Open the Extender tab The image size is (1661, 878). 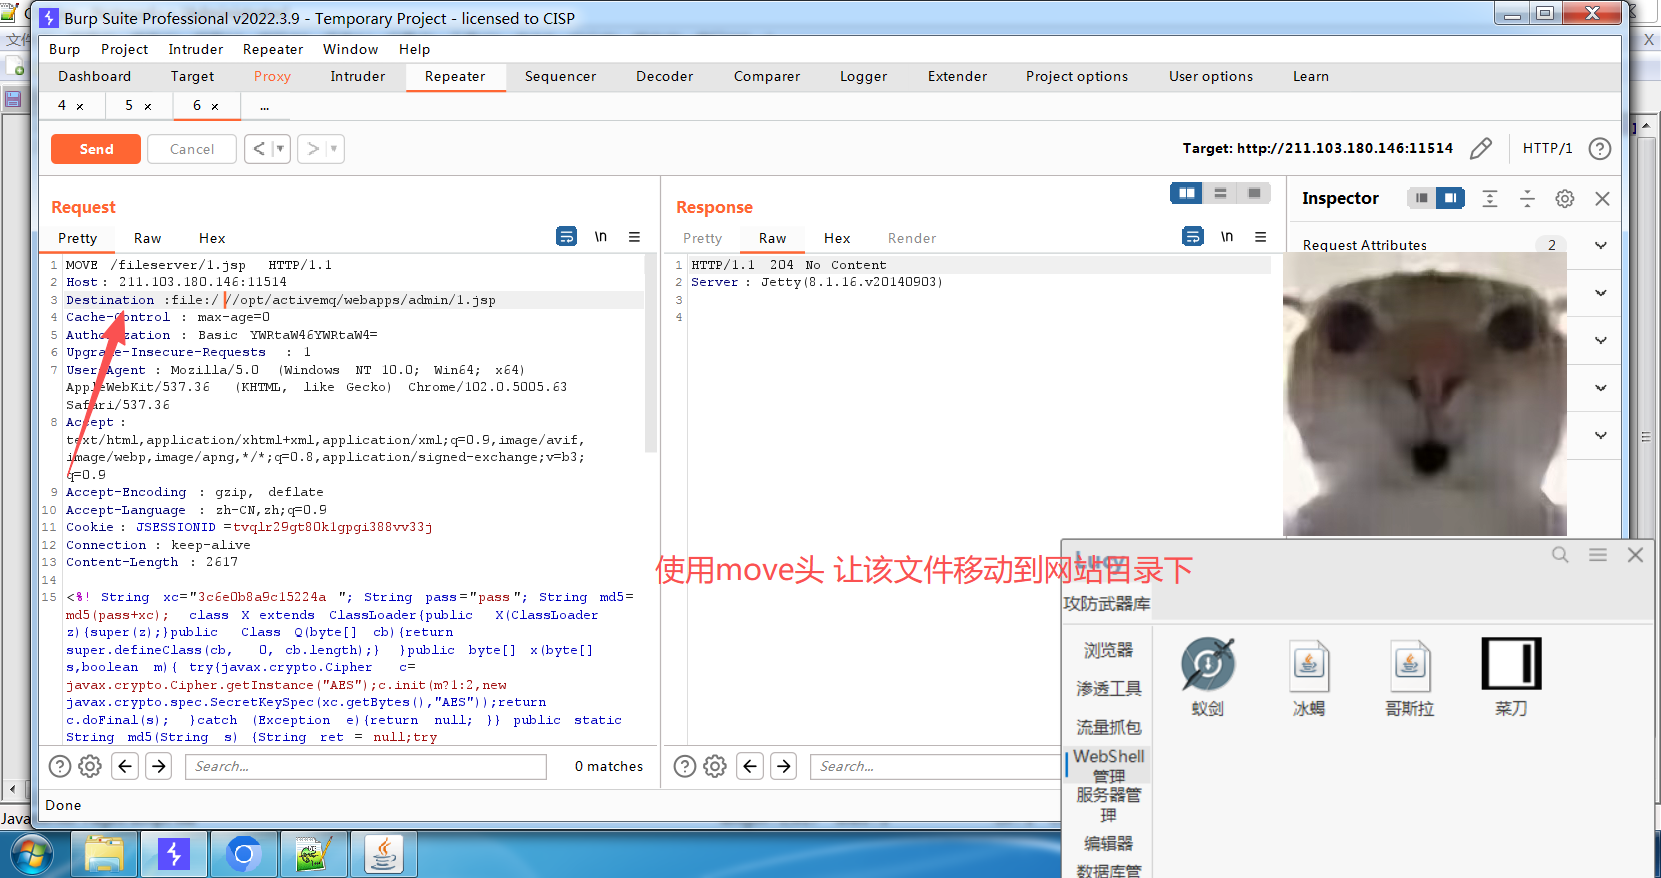pyautogui.click(x=957, y=76)
